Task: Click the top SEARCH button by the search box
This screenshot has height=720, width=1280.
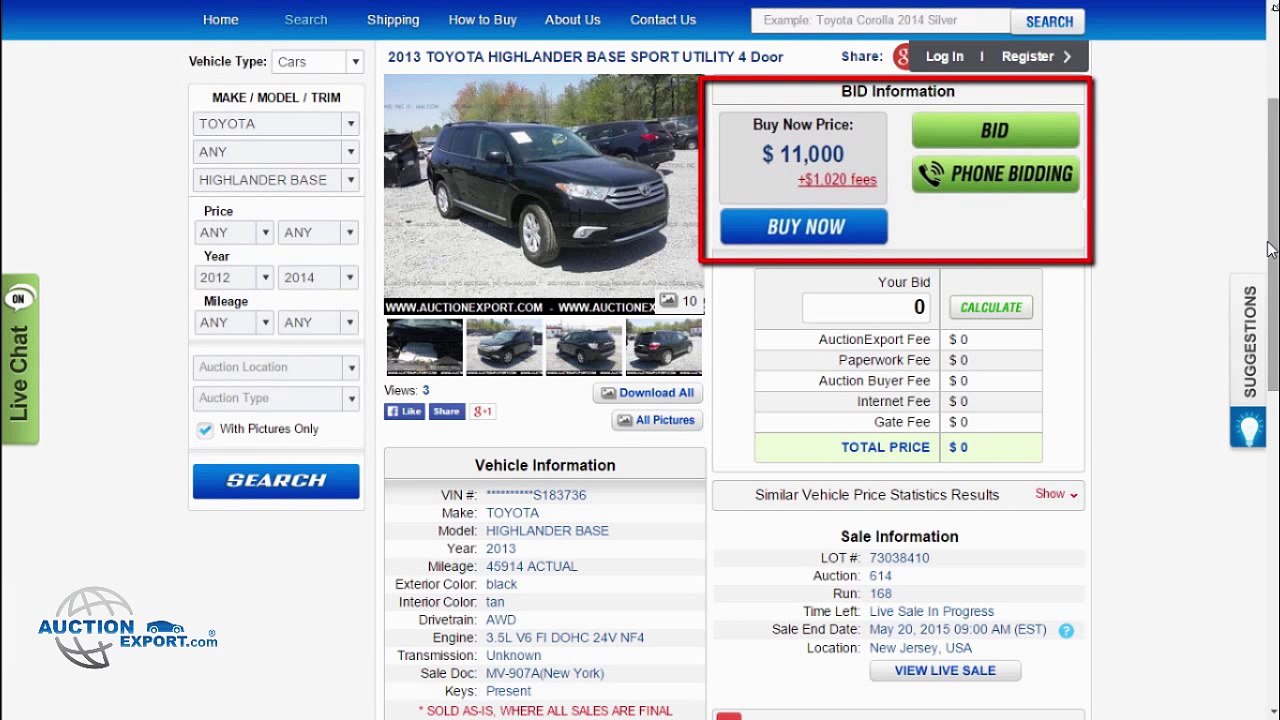Action: 1048,21
